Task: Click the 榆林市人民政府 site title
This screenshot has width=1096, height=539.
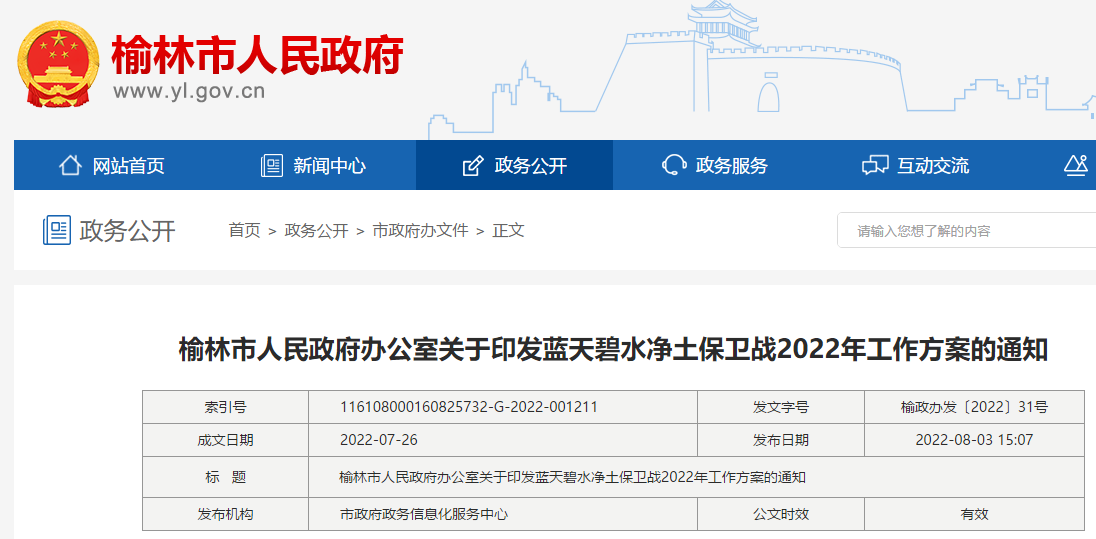Action: tap(258, 55)
